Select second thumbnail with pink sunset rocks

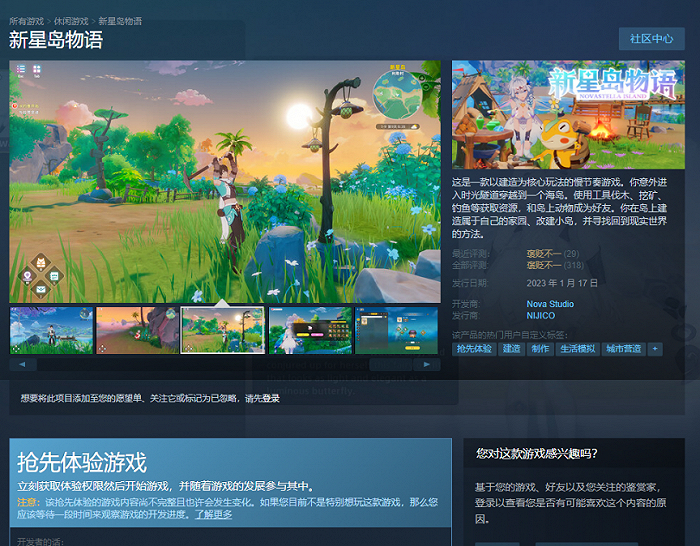pos(138,330)
